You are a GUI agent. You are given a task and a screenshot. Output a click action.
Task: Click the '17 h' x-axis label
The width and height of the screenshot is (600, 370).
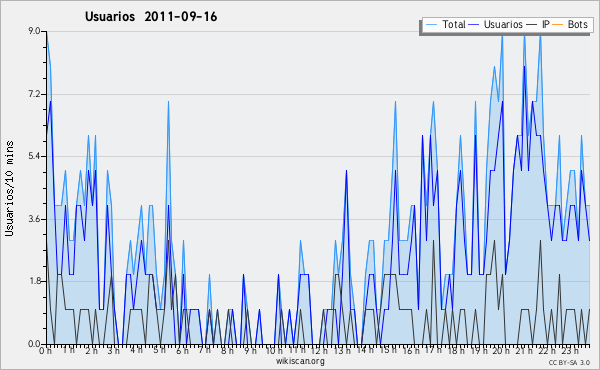[x=433, y=350]
